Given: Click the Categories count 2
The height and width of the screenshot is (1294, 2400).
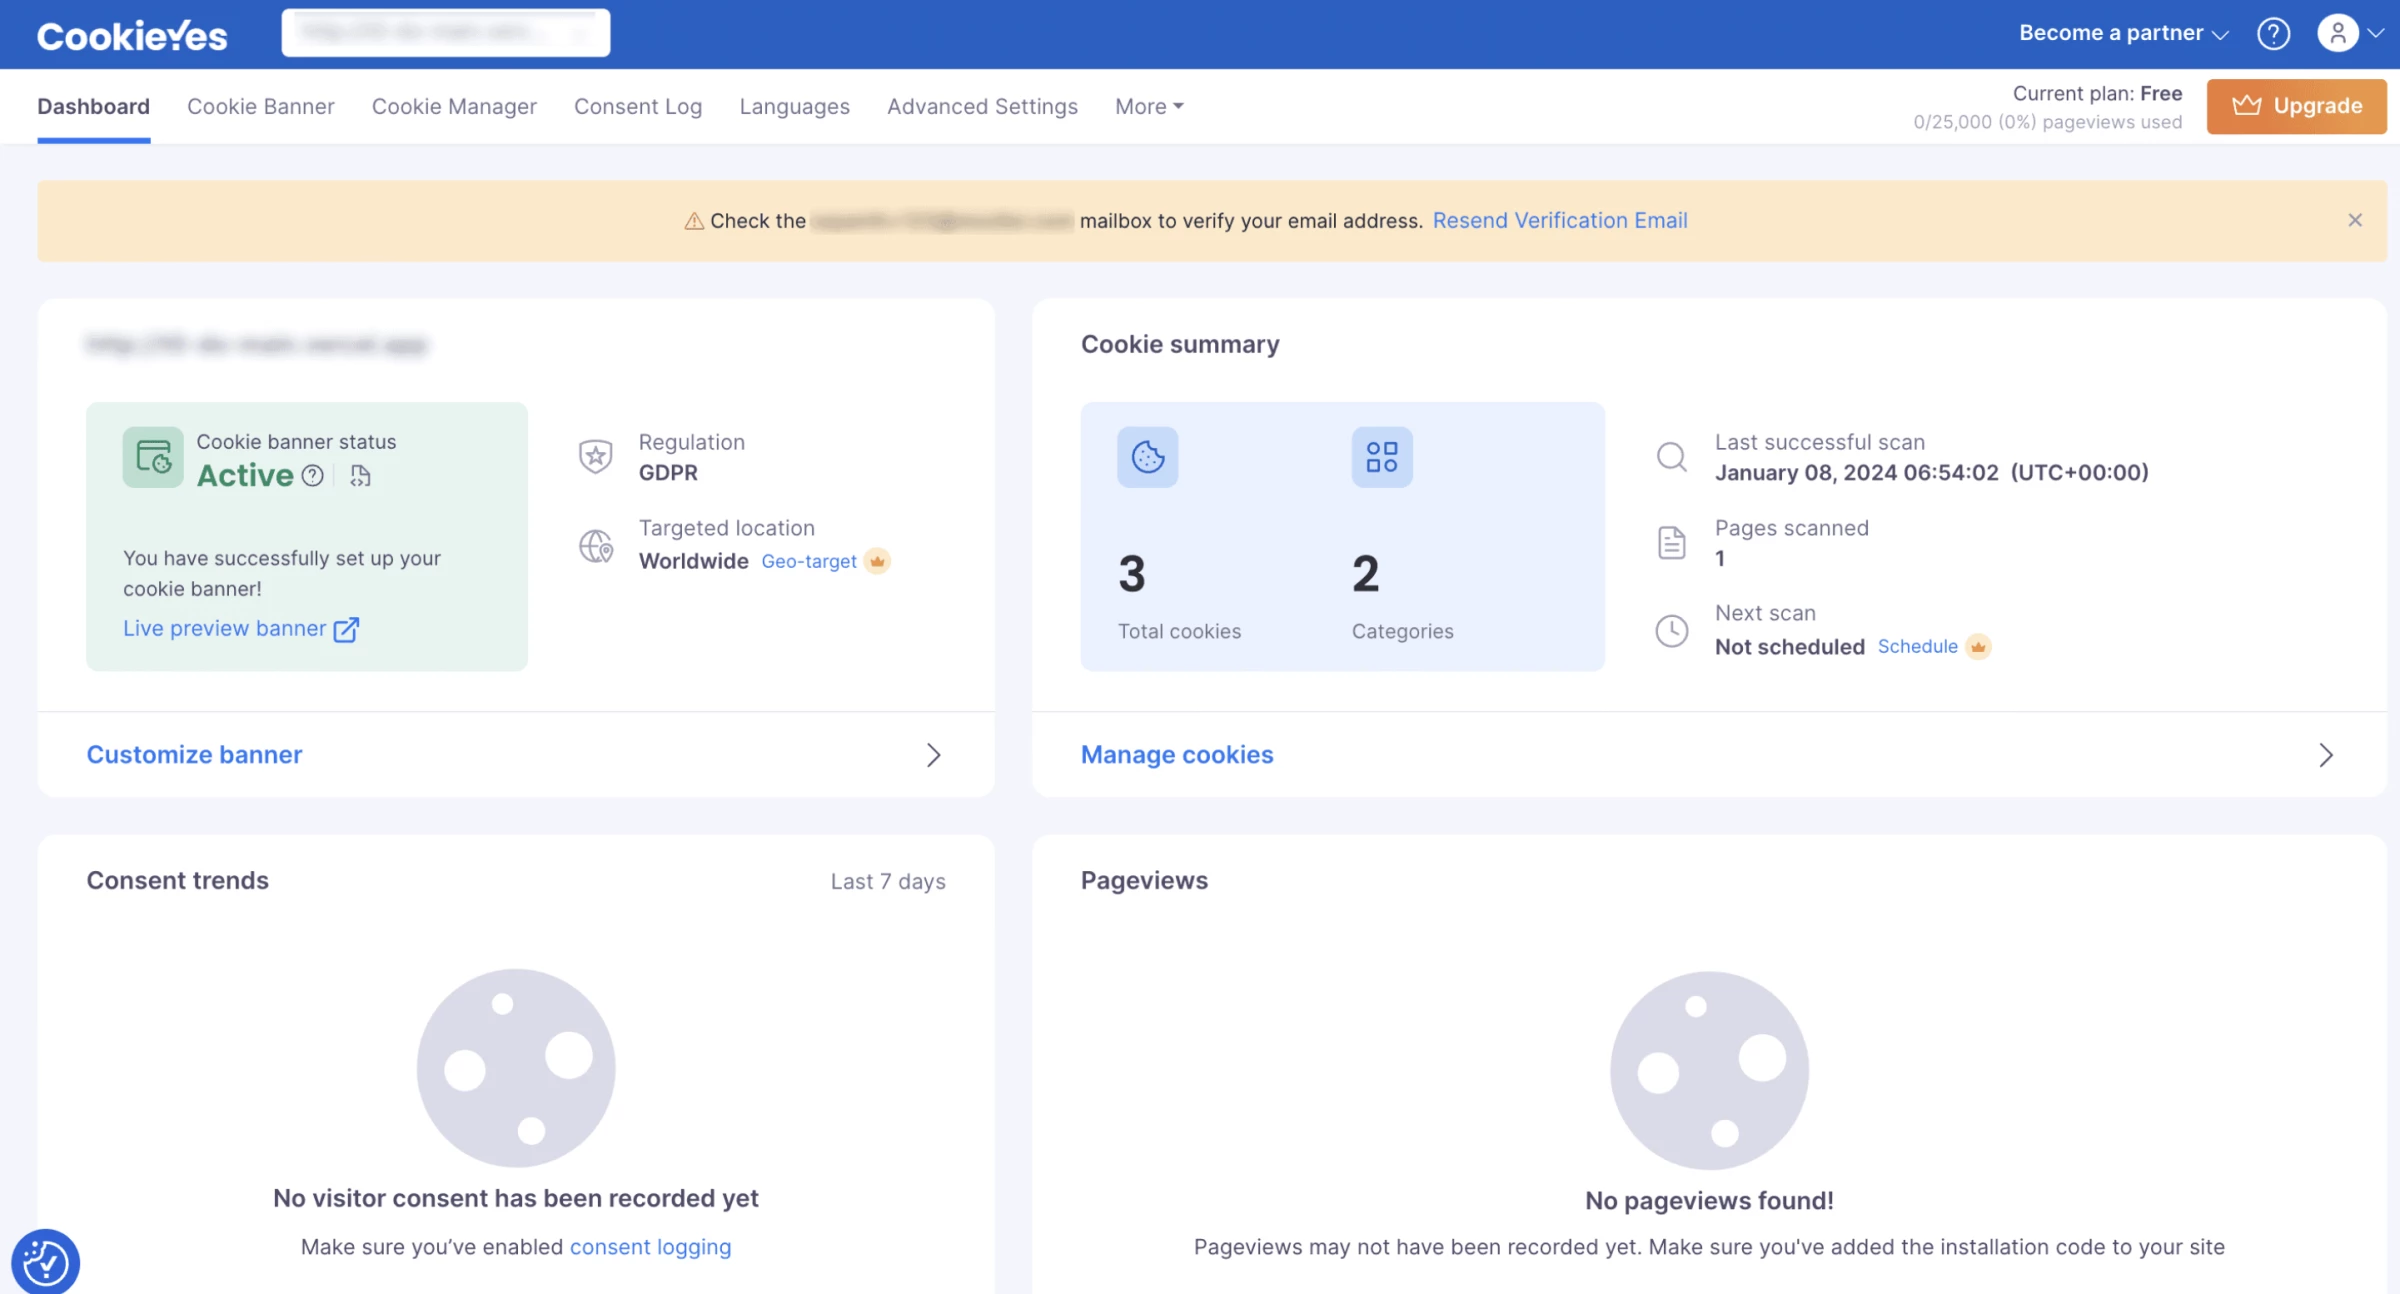Looking at the screenshot, I should click(x=1365, y=574).
